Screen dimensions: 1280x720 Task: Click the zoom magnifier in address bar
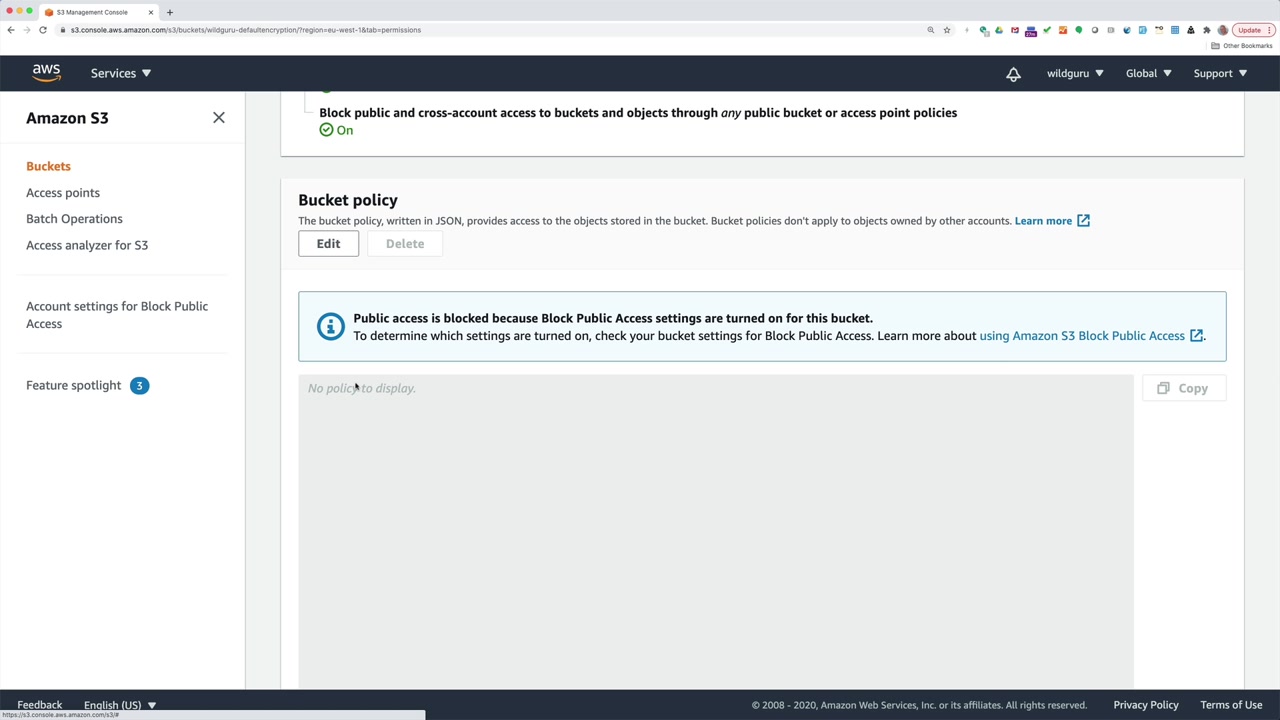(x=931, y=30)
